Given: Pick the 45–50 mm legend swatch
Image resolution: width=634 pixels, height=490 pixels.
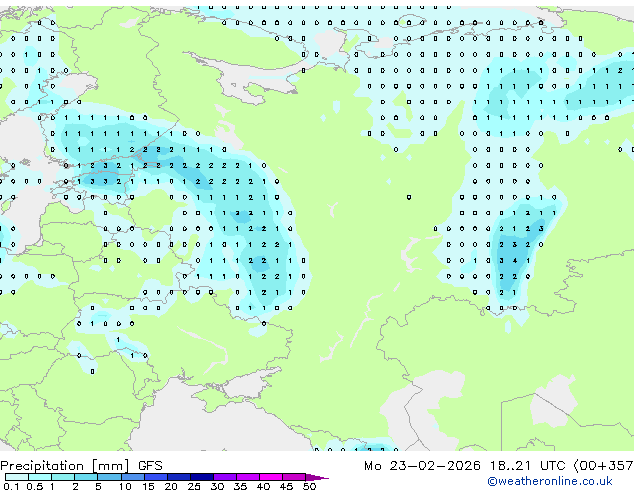Looking at the screenshot, I should pyautogui.click(x=294, y=477).
